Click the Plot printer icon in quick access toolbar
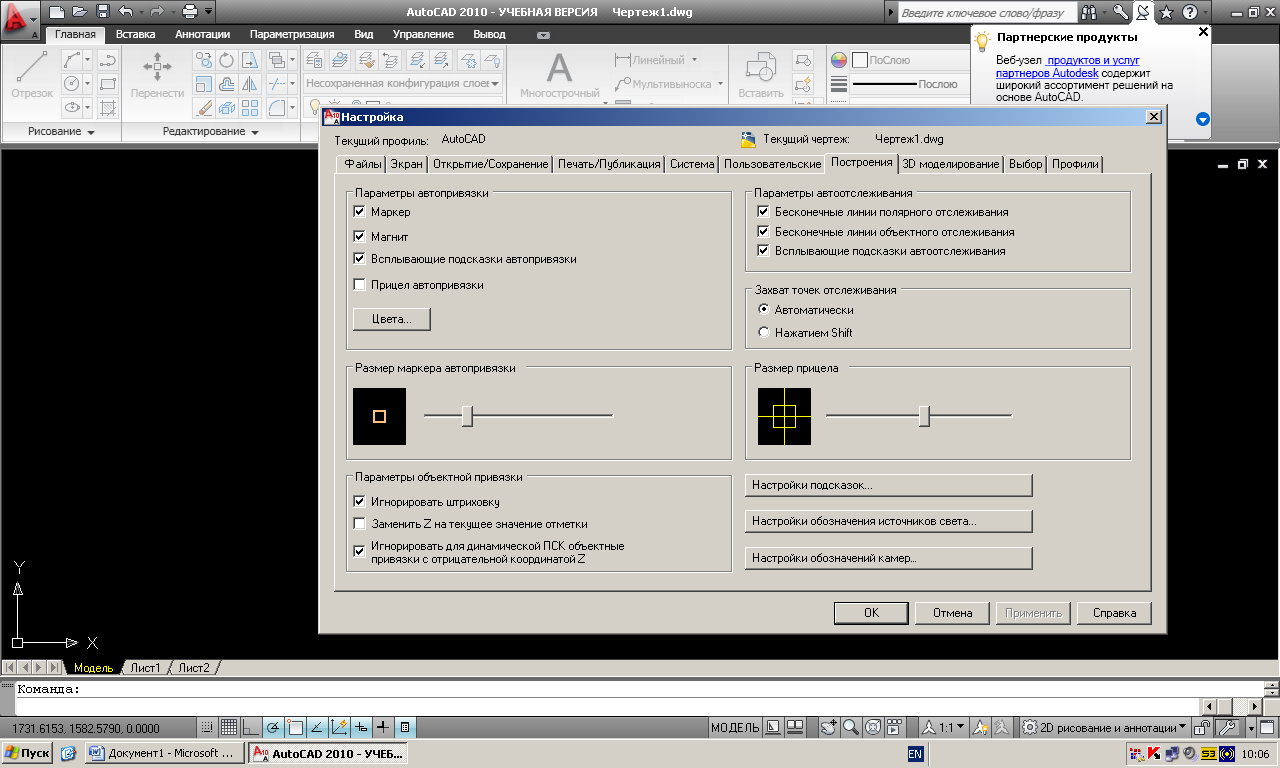1280x768 pixels. coord(189,12)
